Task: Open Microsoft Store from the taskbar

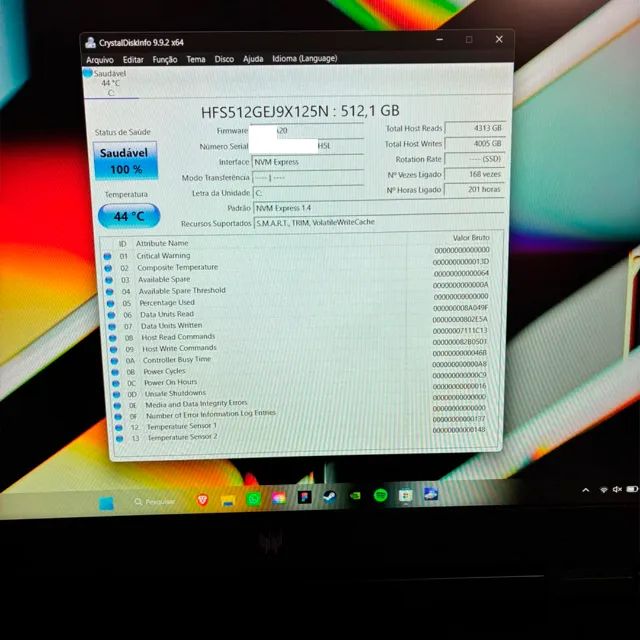Action: pyautogui.click(x=406, y=496)
